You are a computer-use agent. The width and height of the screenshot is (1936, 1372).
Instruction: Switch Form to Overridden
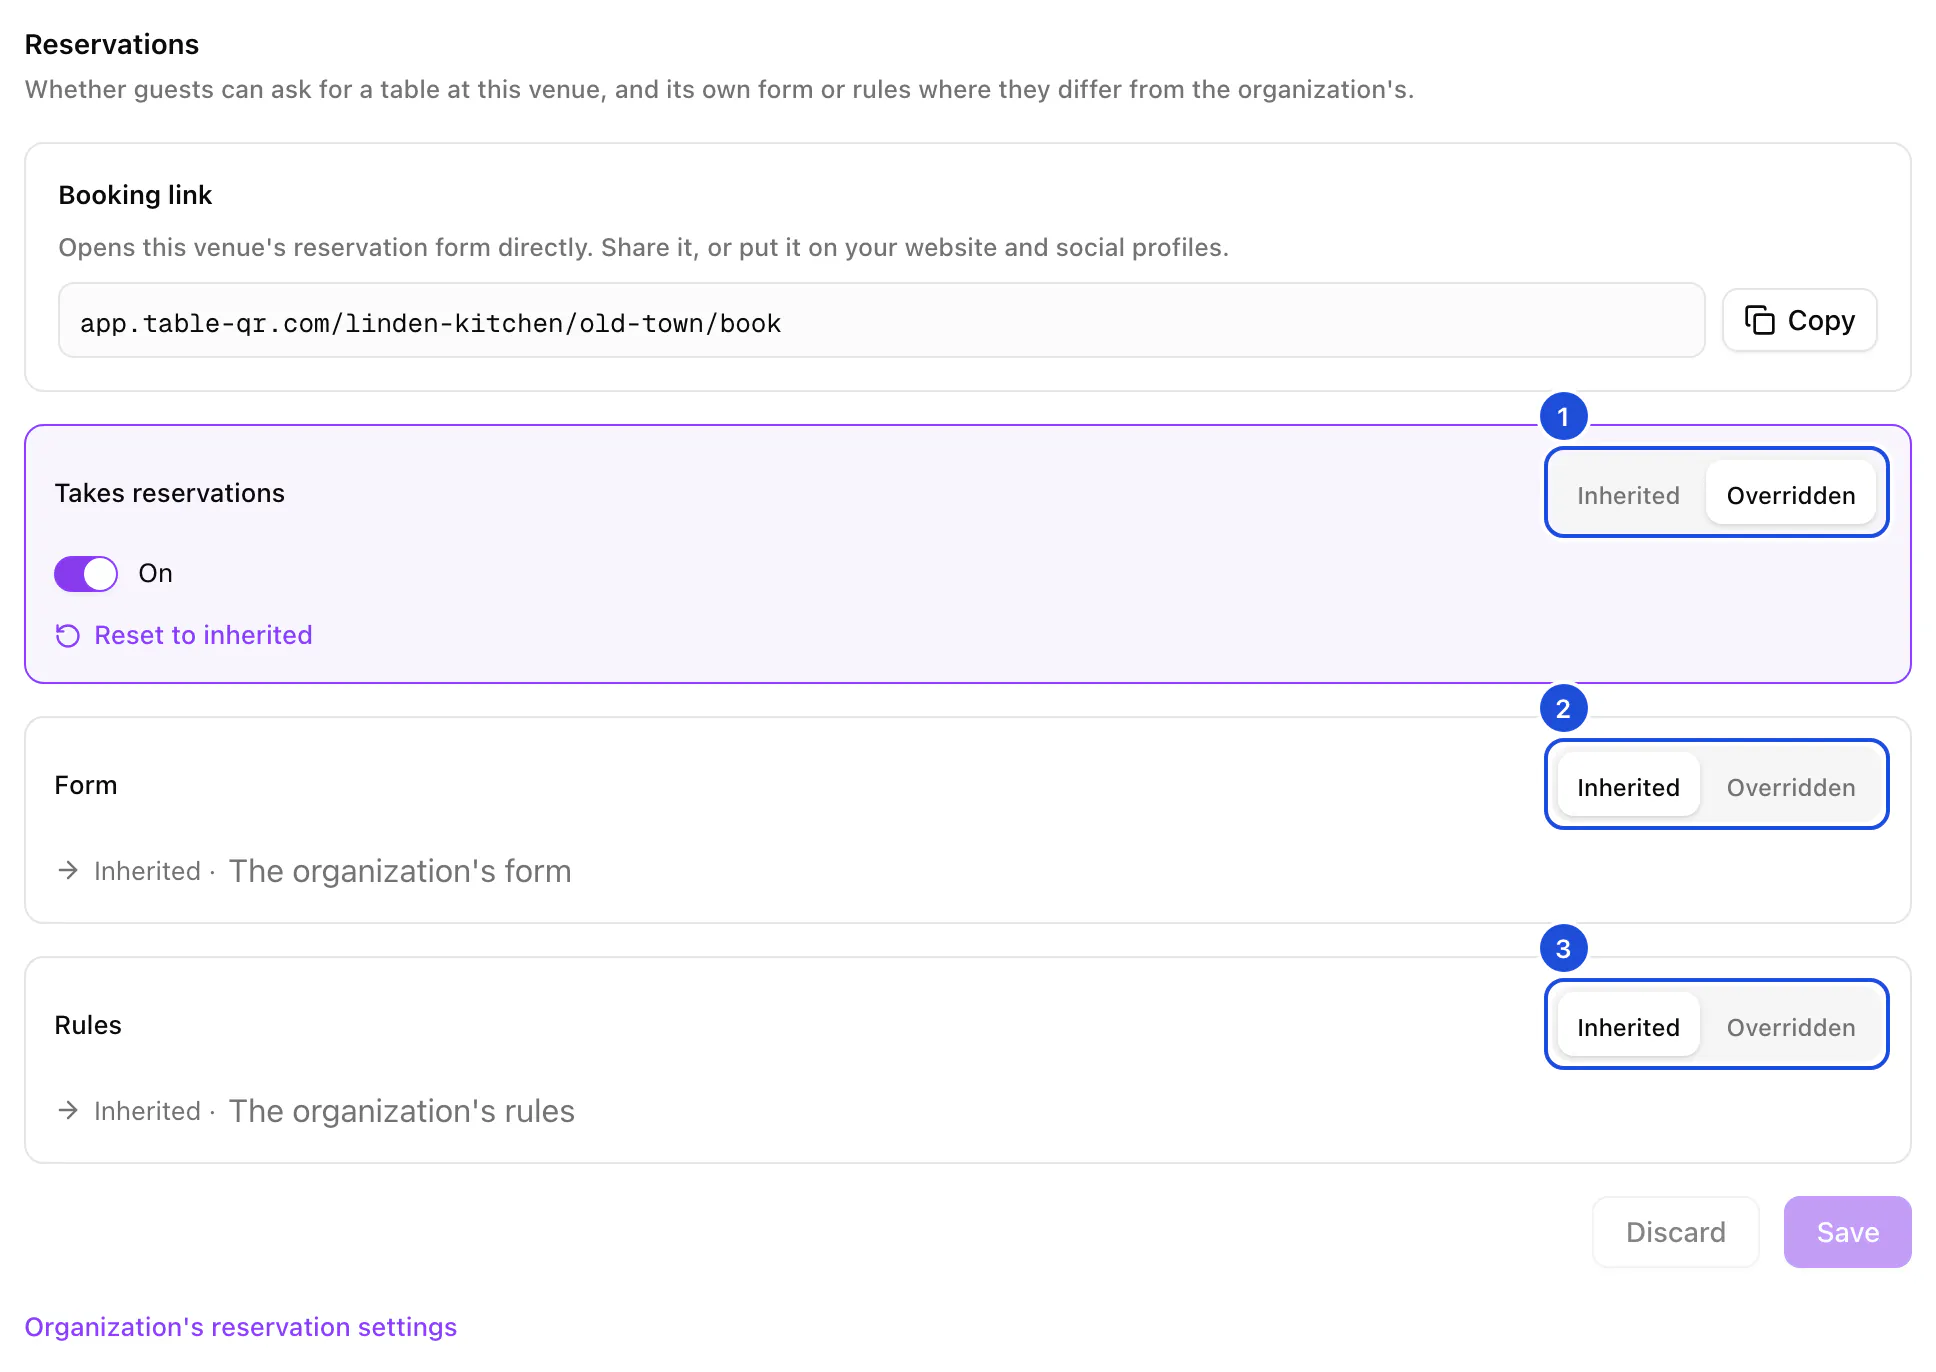click(x=1790, y=787)
